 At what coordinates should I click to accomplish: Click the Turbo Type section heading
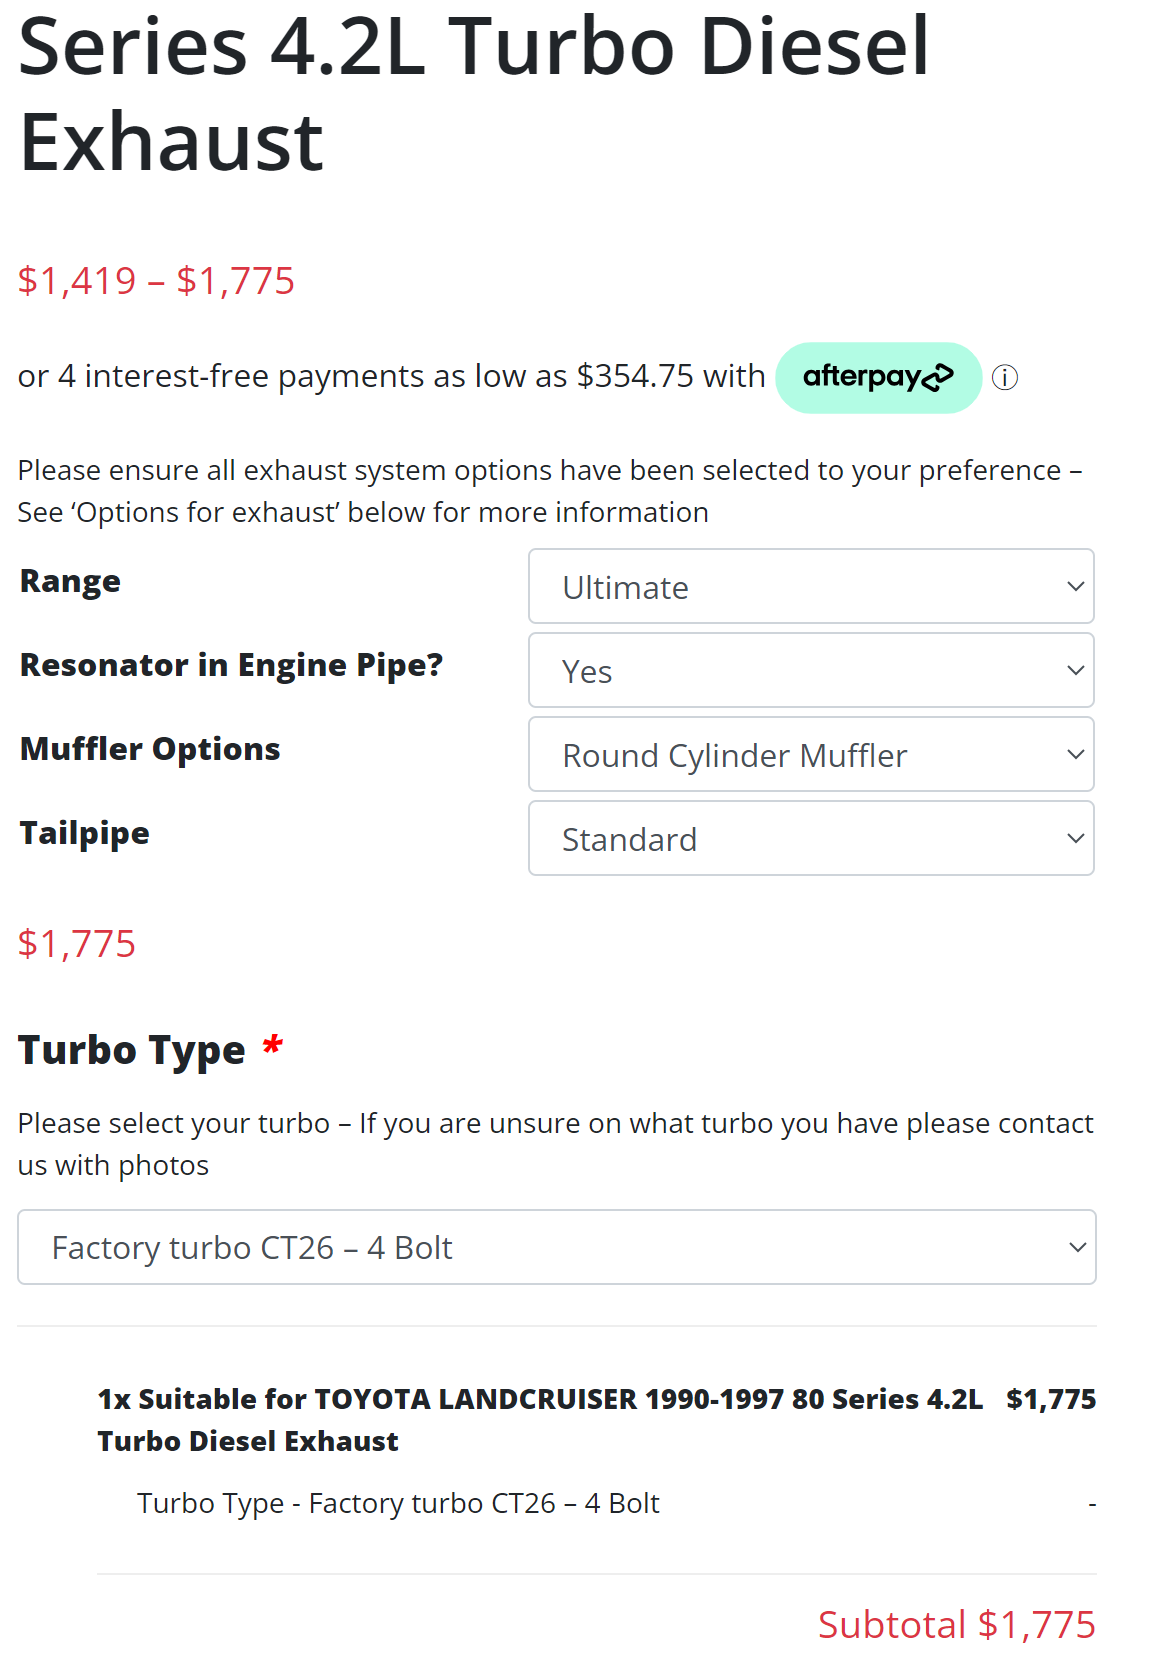pos(131,1050)
